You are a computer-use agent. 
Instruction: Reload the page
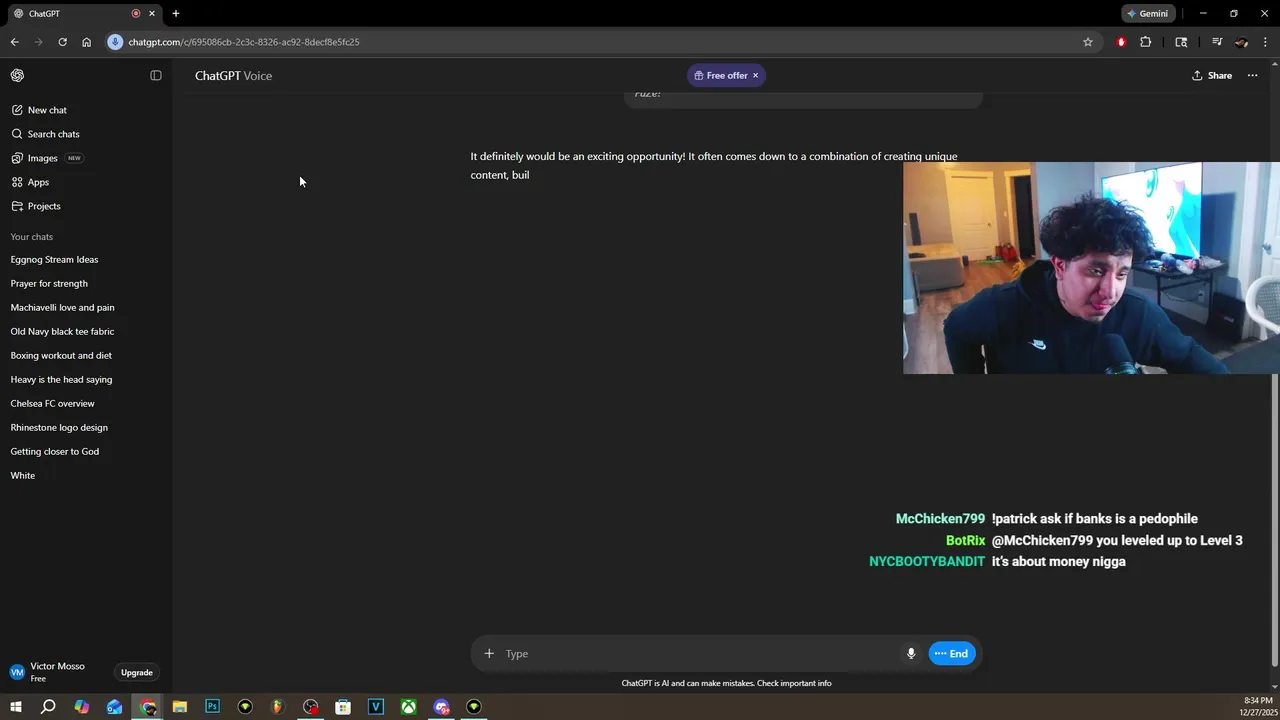point(62,42)
